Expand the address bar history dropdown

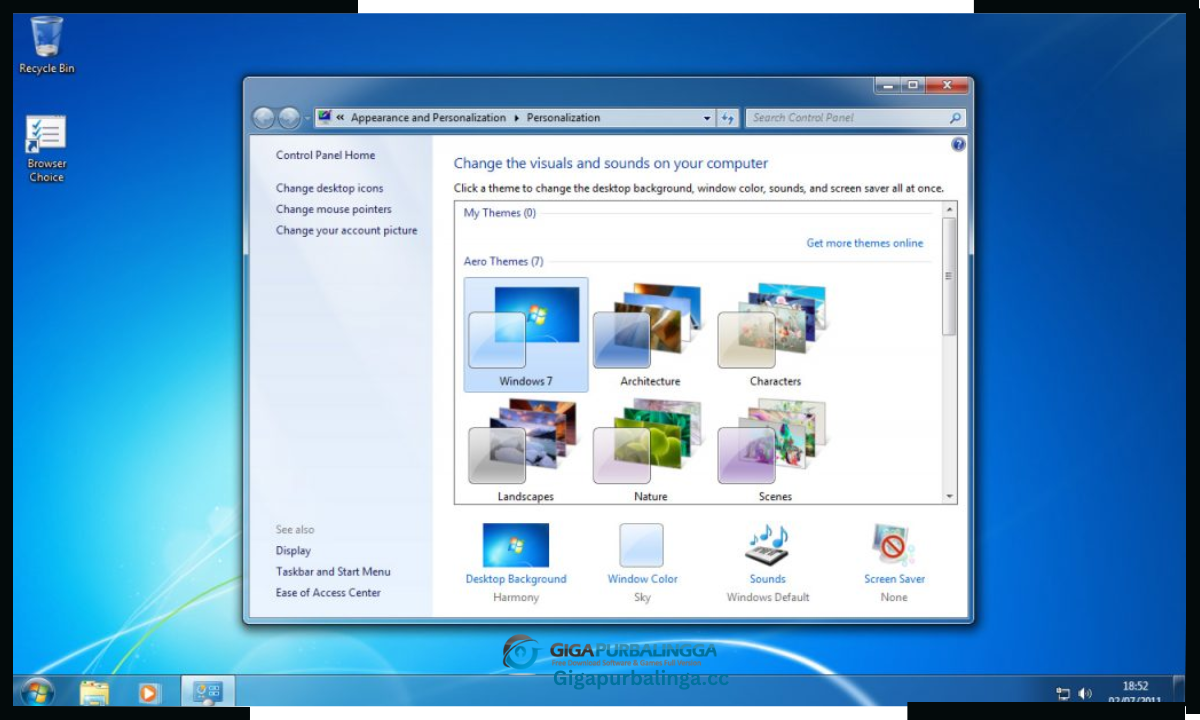point(707,118)
